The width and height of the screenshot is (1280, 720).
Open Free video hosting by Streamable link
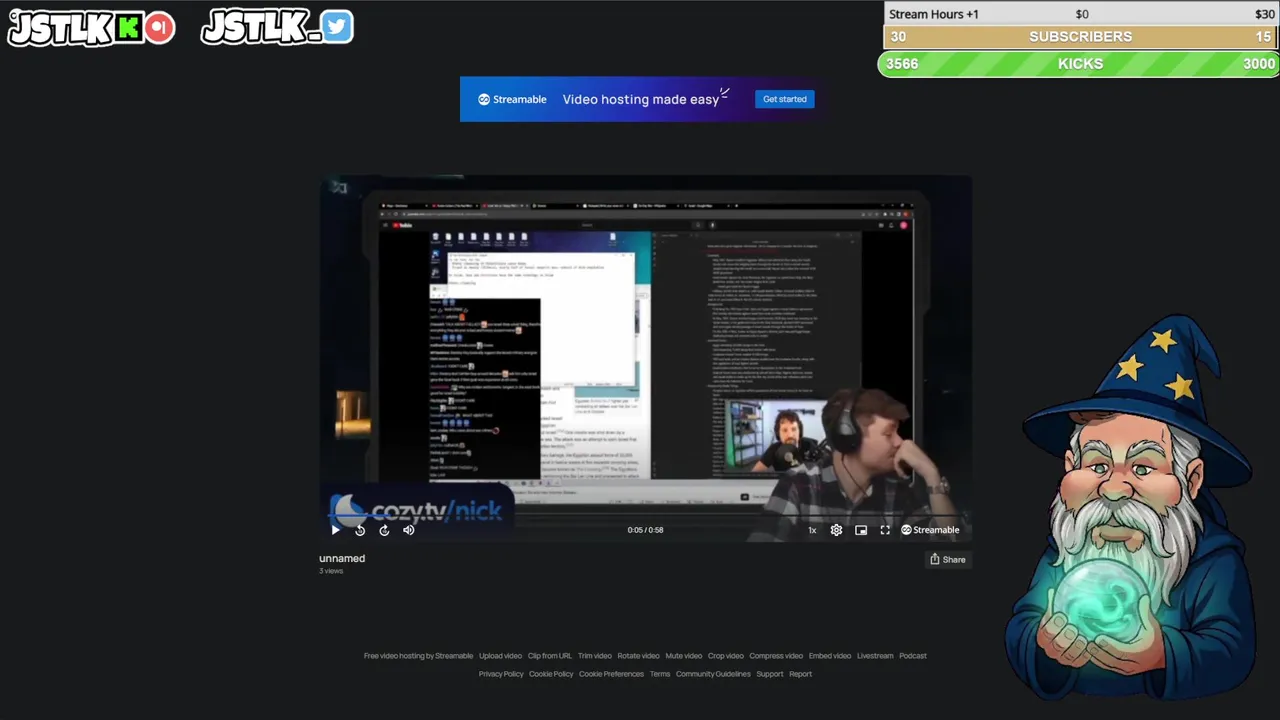coord(418,656)
